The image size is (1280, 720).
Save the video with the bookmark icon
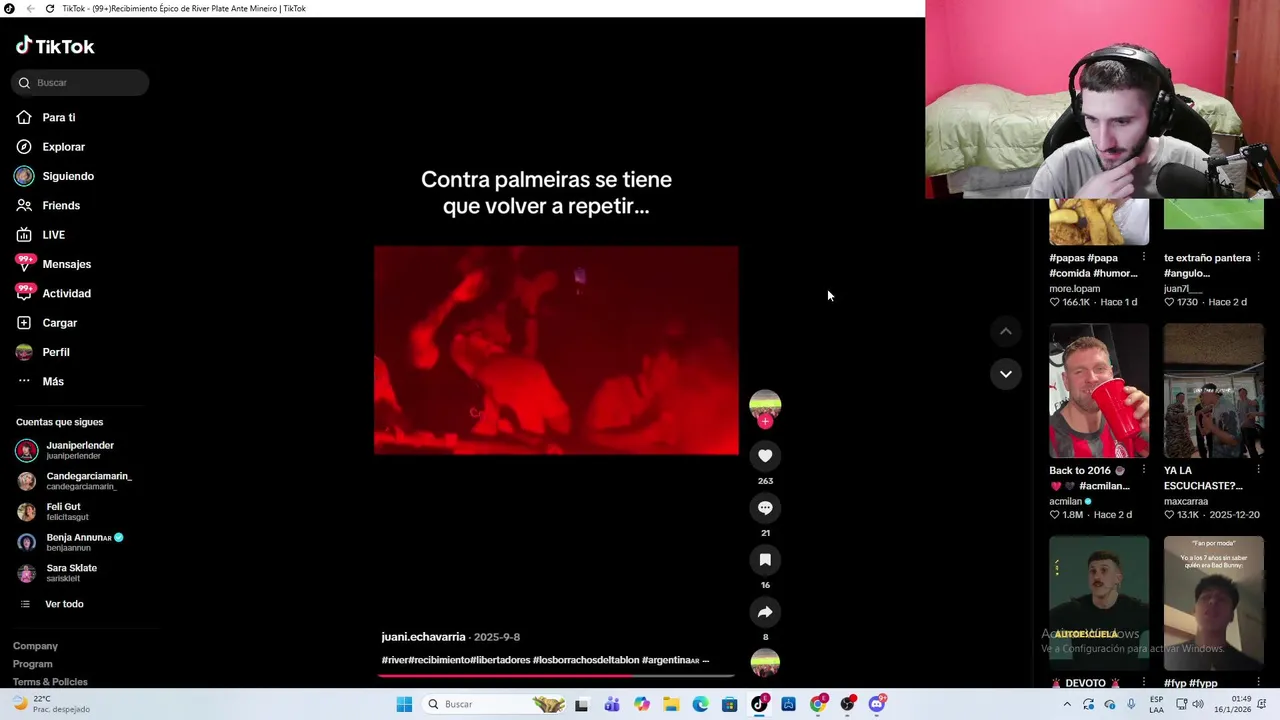765,560
